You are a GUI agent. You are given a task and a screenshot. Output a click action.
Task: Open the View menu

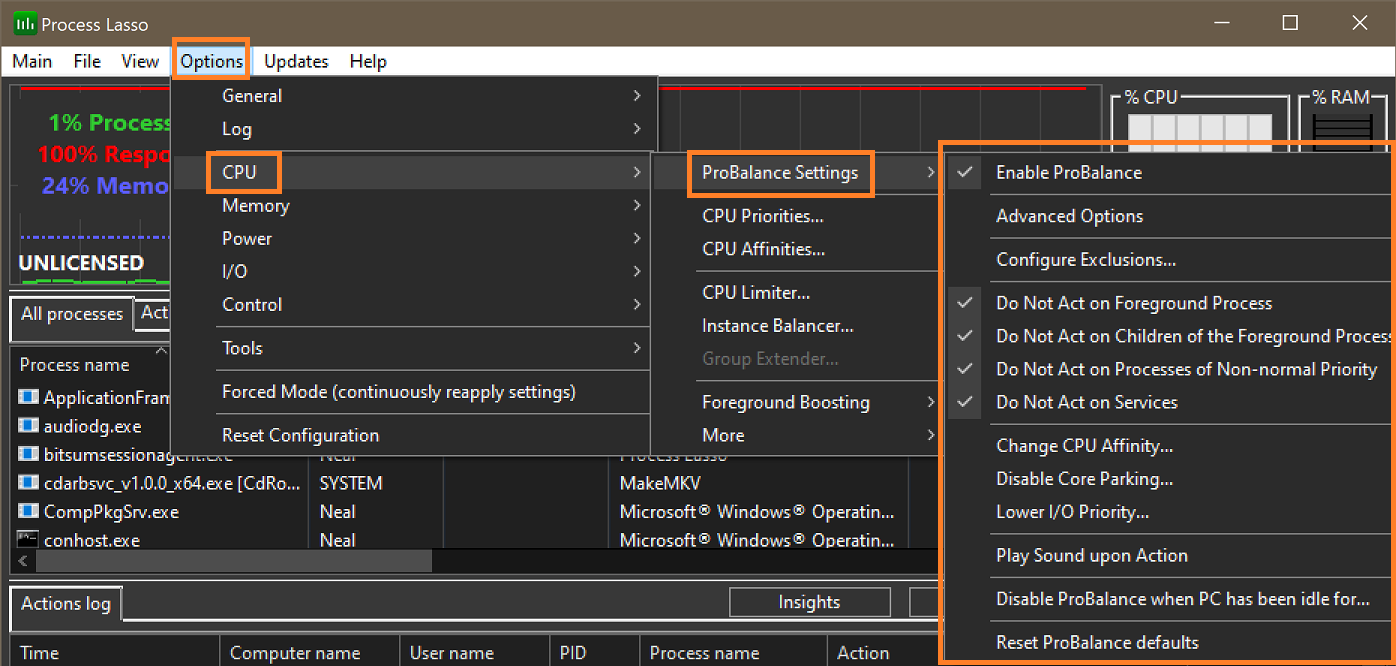(x=140, y=61)
